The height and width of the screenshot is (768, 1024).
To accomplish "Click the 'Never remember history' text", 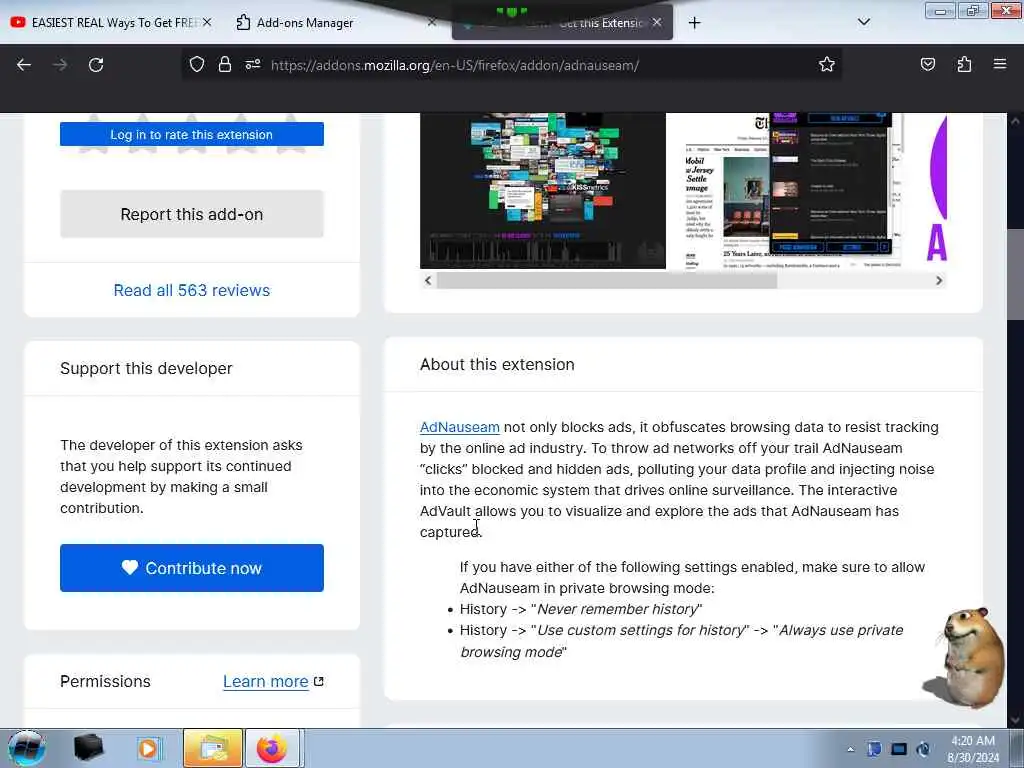I will tap(617, 609).
